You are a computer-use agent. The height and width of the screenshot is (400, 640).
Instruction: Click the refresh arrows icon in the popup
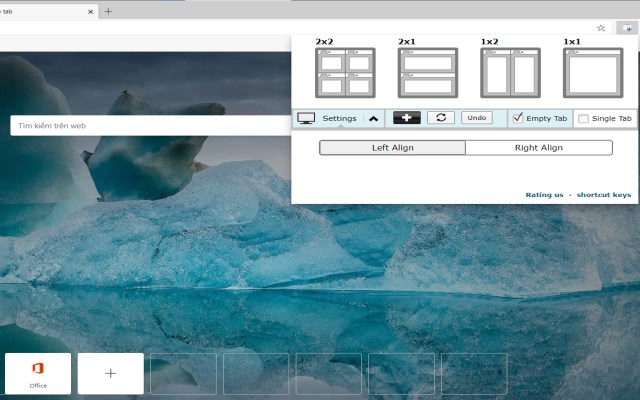[441, 118]
